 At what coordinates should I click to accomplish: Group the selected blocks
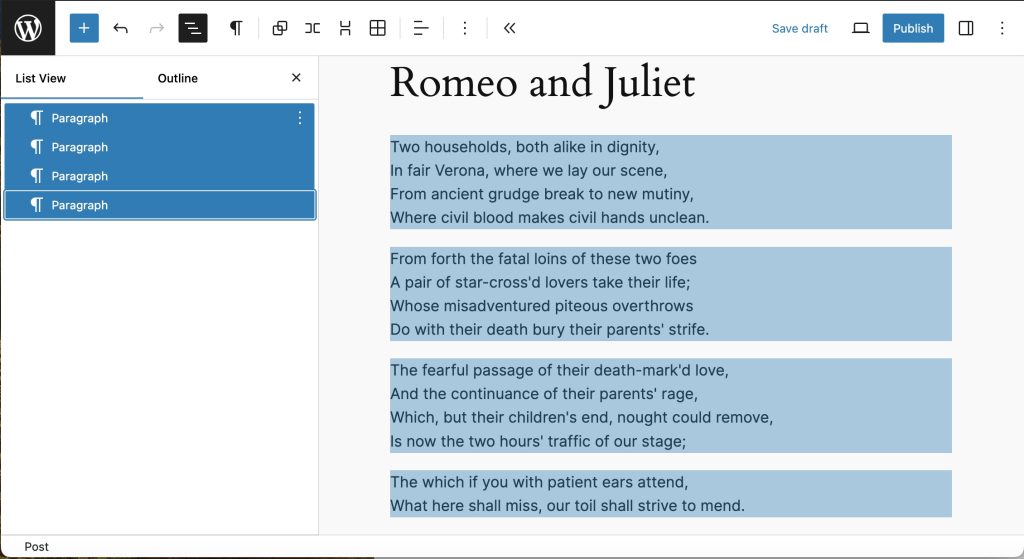pyautogui.click(x=280, y=28)
